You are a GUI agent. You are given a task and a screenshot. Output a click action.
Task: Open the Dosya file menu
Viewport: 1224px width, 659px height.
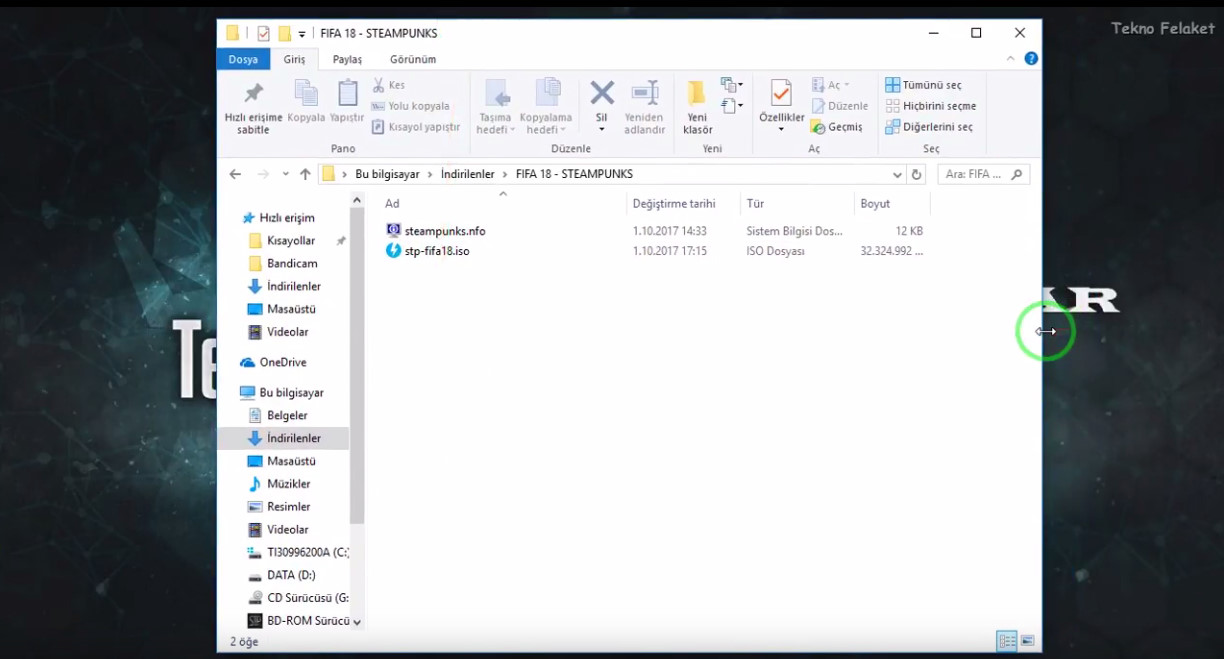point(243,59)
